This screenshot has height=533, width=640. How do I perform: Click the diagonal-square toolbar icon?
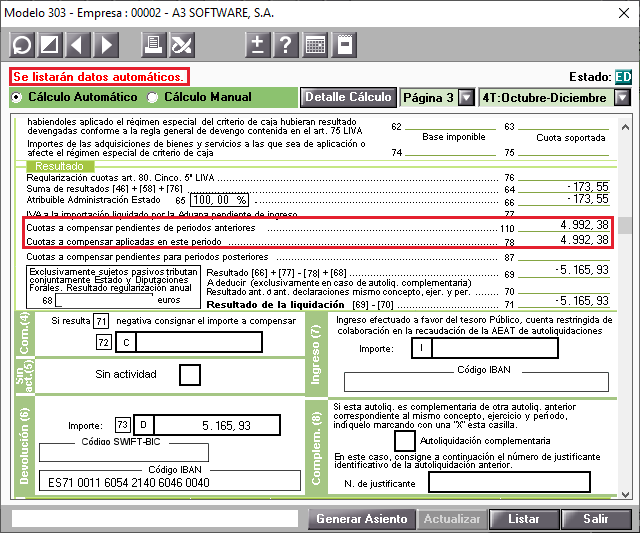[50, 44]
